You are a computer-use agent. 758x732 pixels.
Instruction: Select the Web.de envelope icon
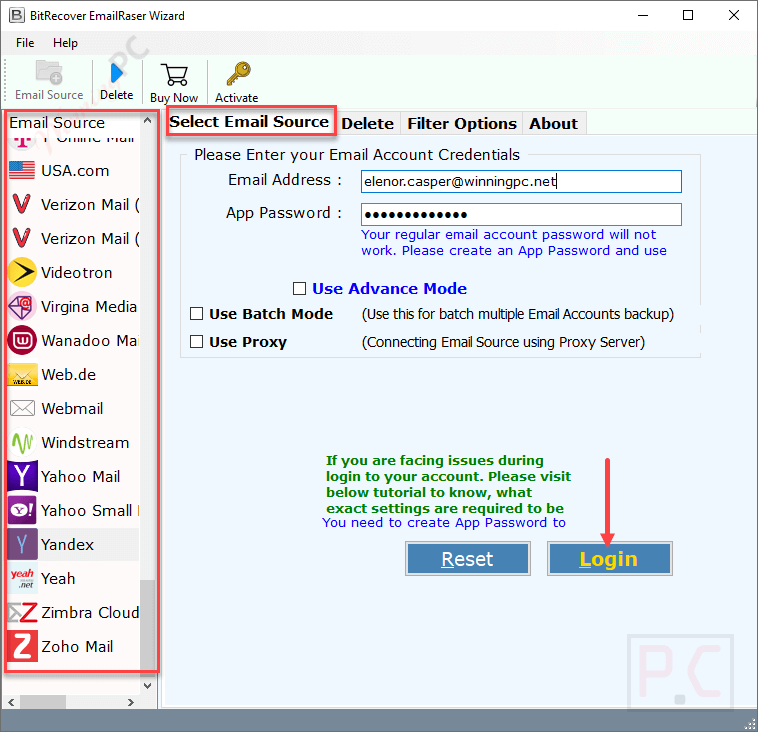tap(22, 374)
